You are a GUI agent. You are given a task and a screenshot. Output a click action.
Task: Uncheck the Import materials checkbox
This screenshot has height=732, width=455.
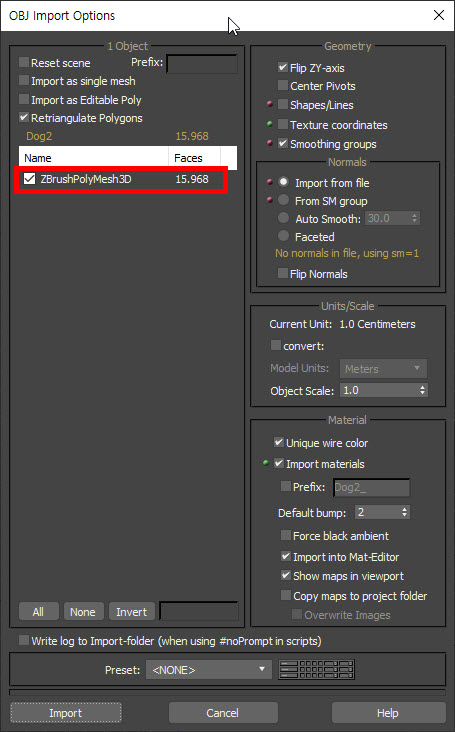click(279, 463)
